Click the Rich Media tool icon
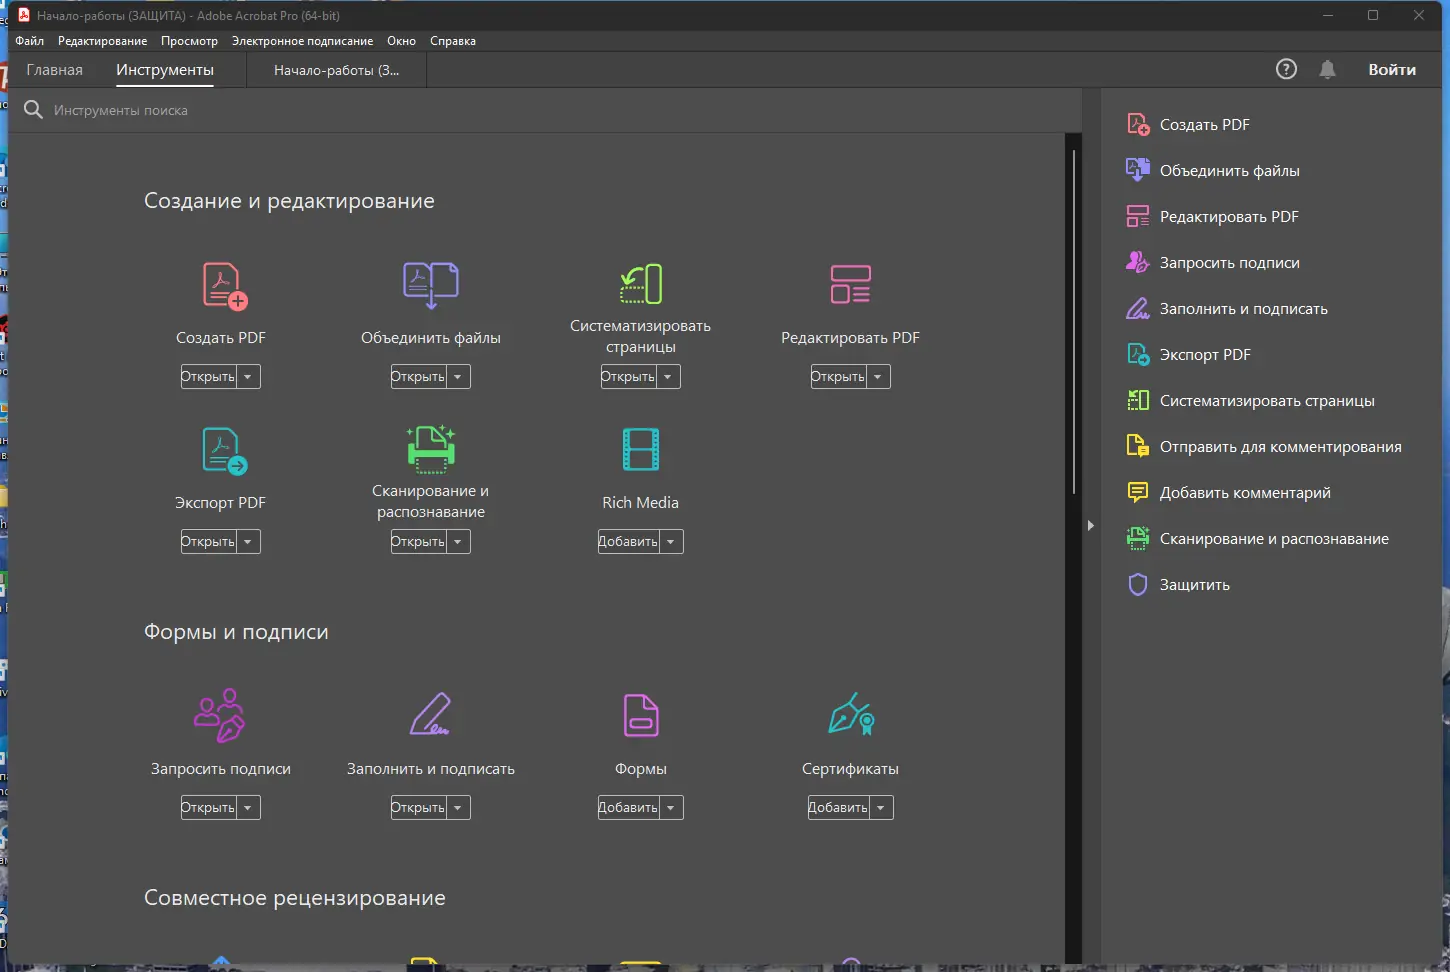 (640, 448)
